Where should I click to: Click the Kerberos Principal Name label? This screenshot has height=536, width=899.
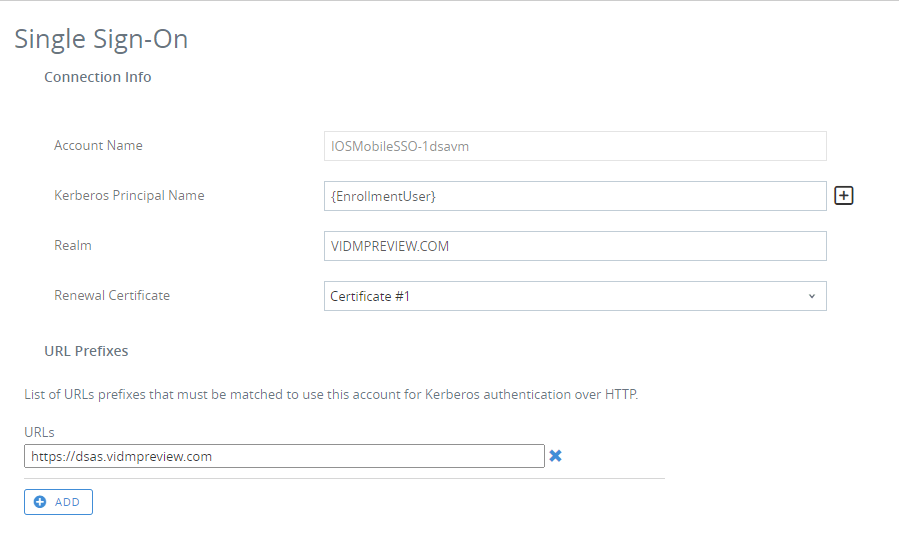[129, 196]
